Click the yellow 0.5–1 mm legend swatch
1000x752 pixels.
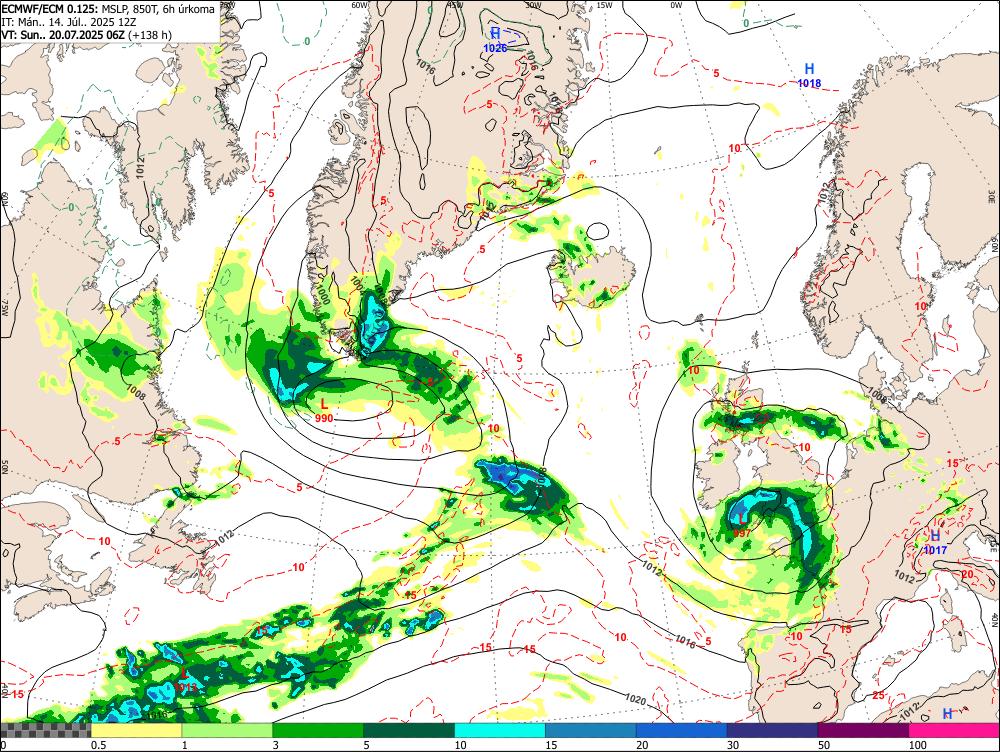click(136, 730)
